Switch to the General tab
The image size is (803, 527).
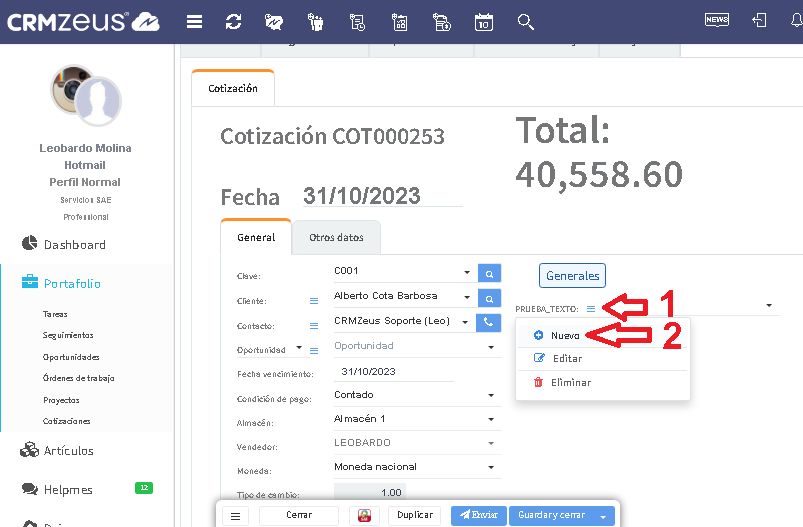tap(256, 237)
